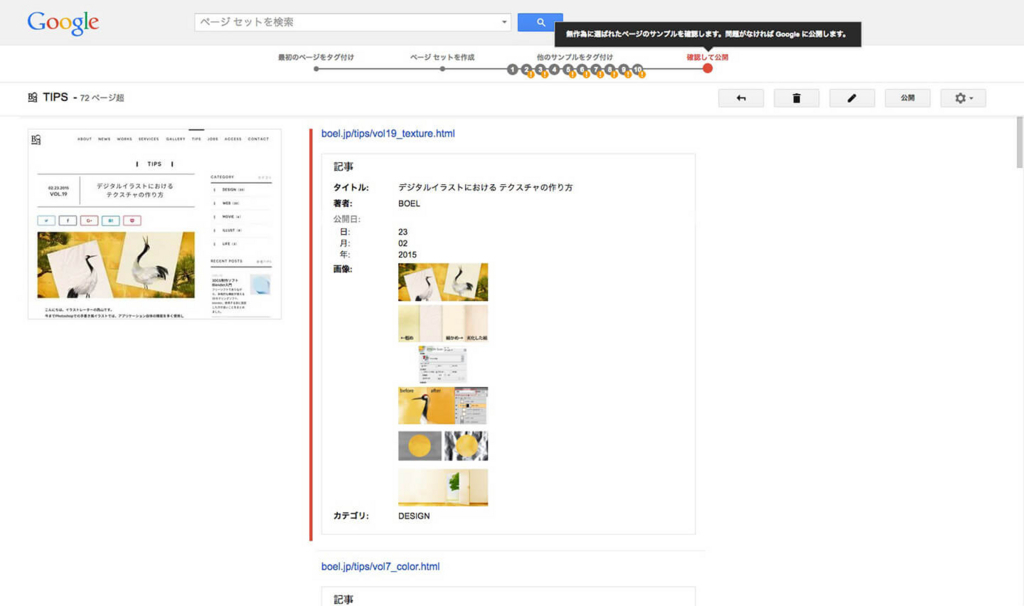The width and height of the screenshot is (1024, 606).
Task: Click the title value デジタルイラストにおける テクスチャの作り方
Action: [x=485, y=187]
